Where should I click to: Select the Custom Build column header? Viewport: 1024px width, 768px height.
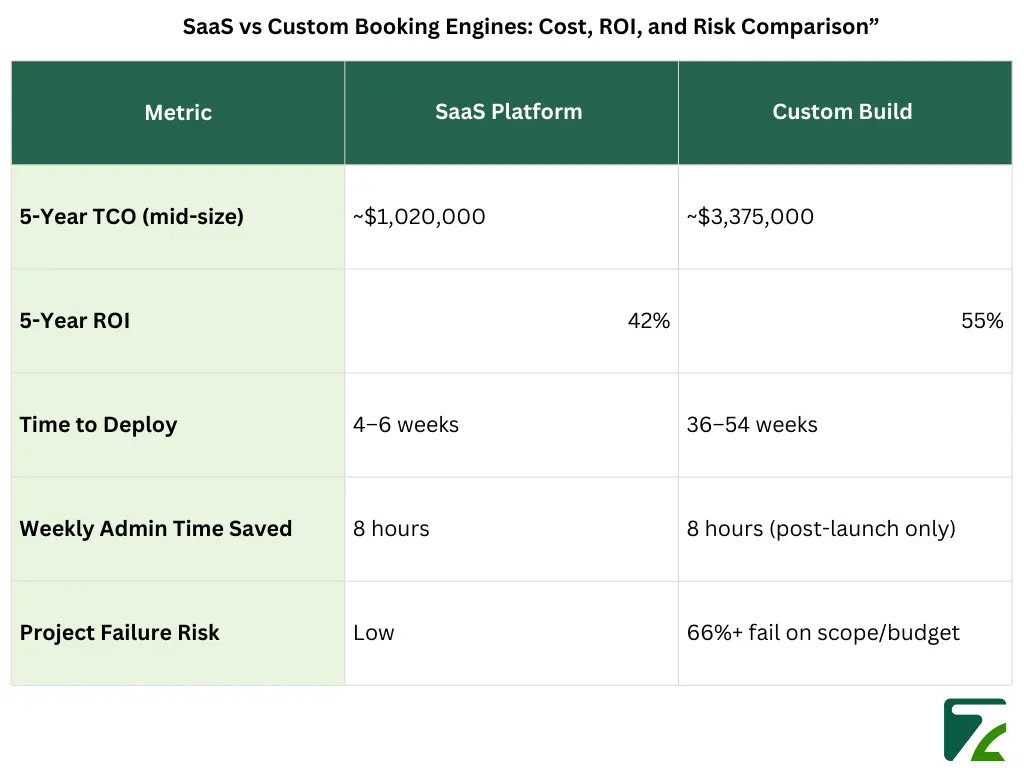tap(842, 112)
